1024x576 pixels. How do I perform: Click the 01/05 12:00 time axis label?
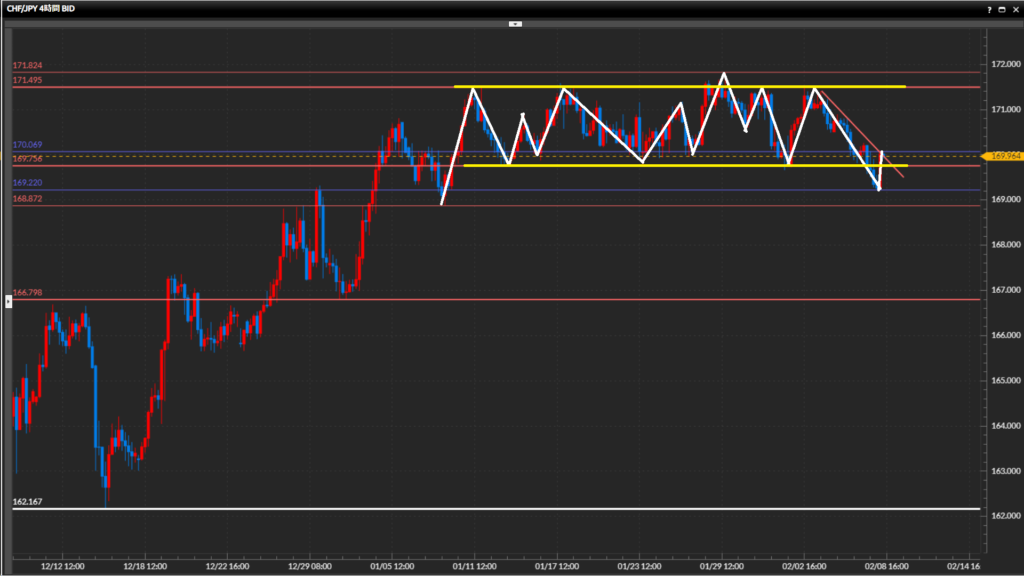[393, 564]
